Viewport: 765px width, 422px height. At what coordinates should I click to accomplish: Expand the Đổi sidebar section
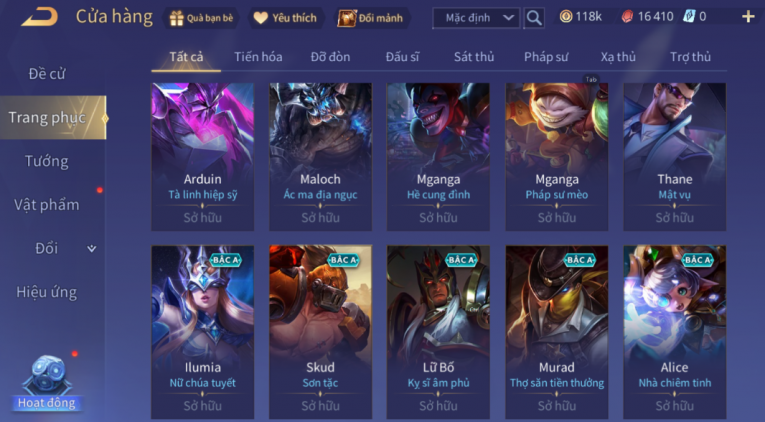(91, 248)
